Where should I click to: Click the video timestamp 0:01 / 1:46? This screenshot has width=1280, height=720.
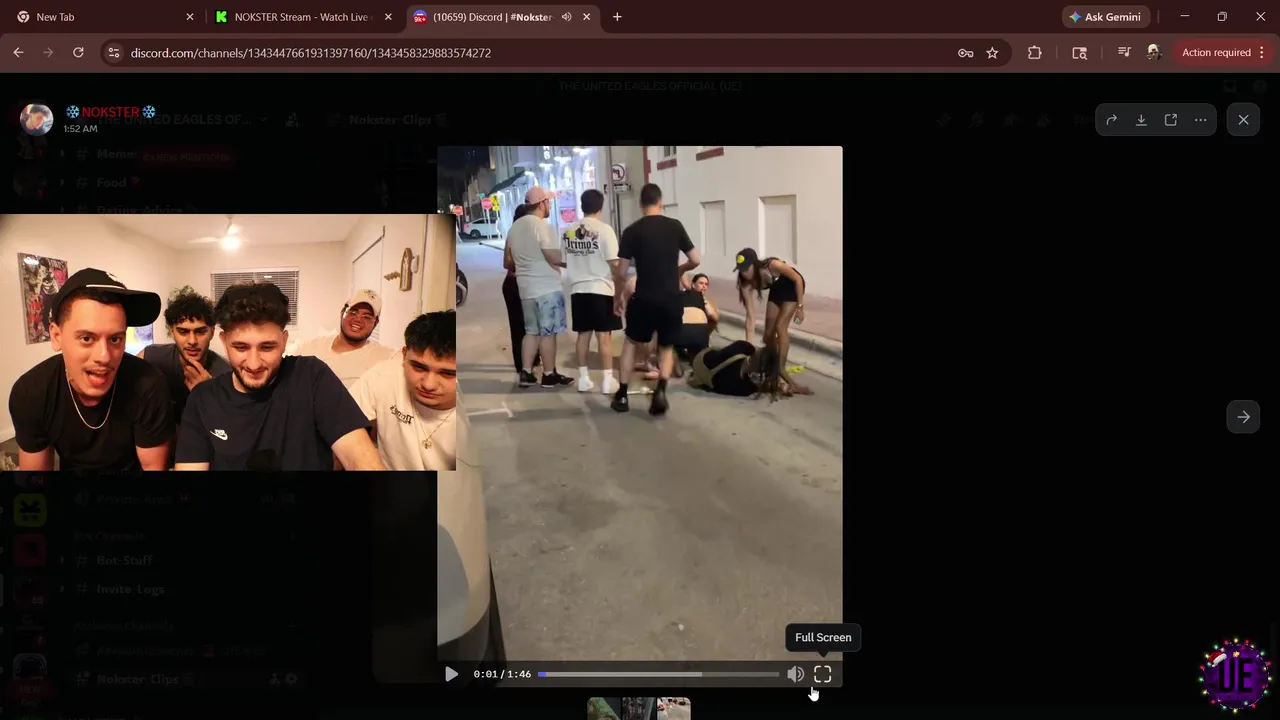point(502,674)
